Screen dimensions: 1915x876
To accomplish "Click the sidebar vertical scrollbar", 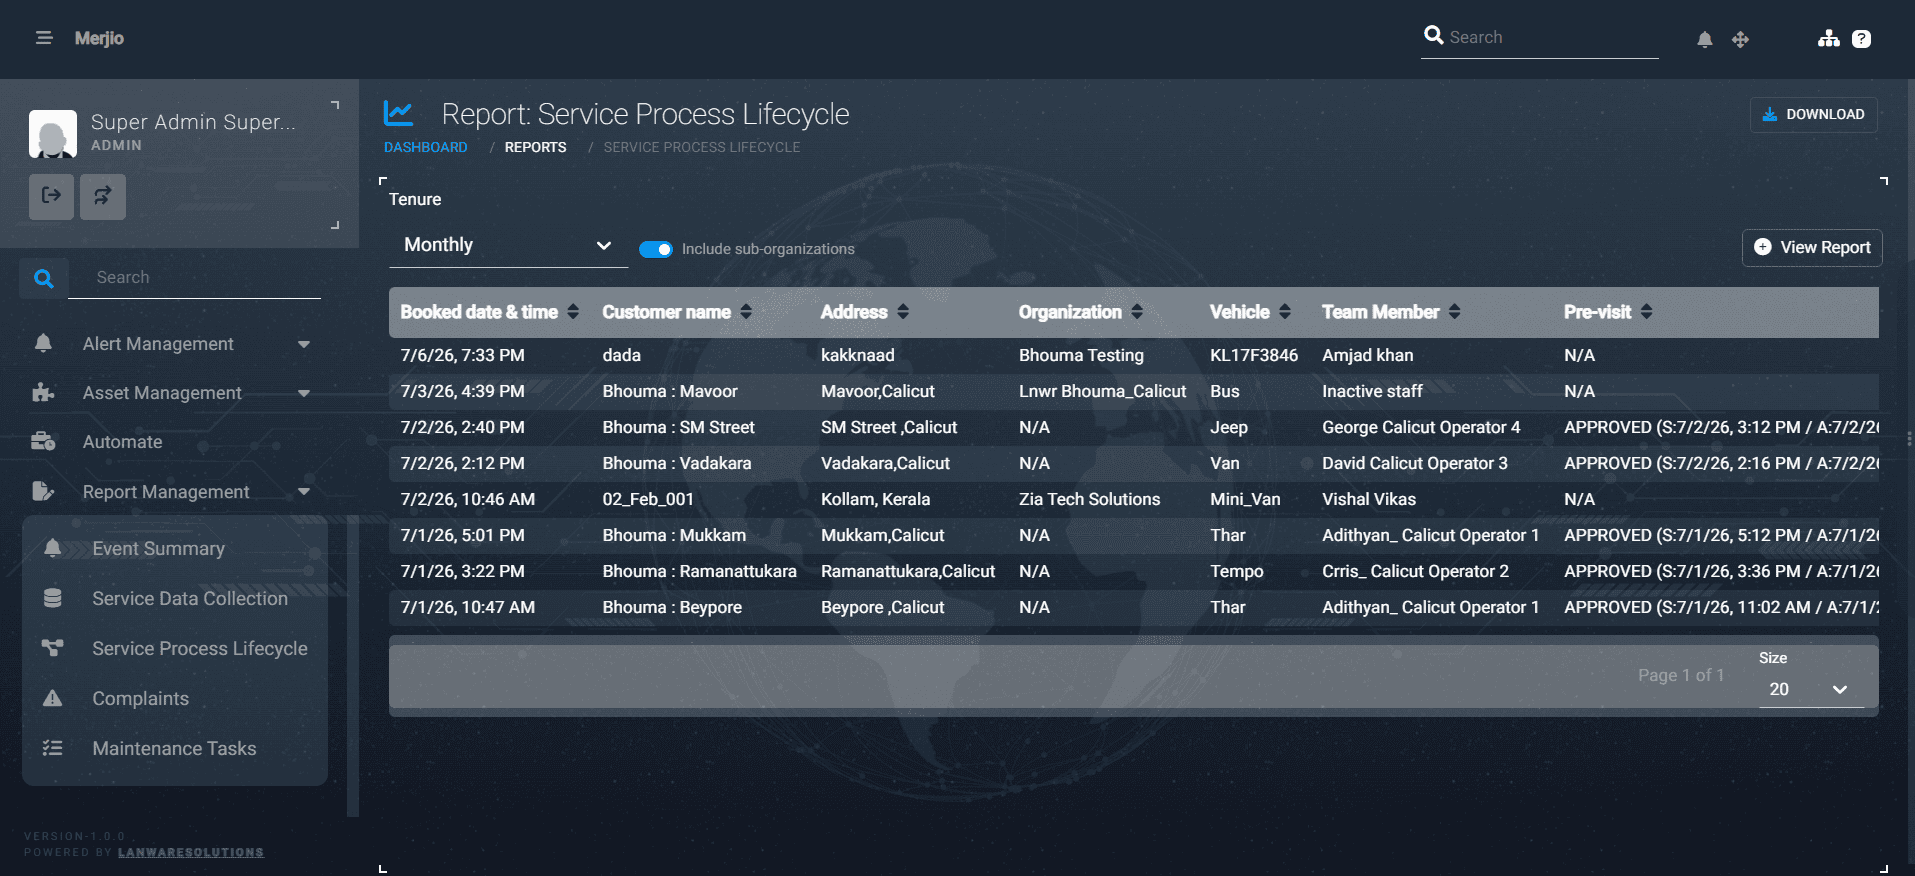I will point(352,665).
